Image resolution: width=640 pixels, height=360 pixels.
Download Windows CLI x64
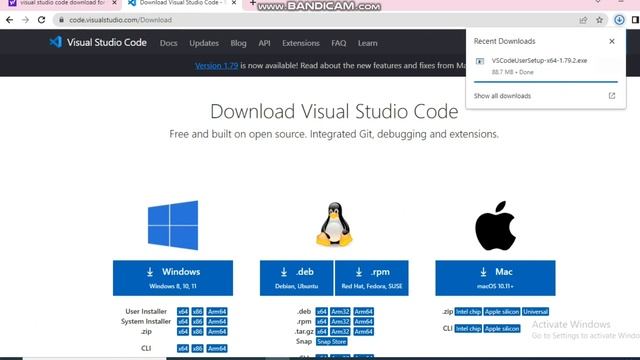[x=183, y=348]
